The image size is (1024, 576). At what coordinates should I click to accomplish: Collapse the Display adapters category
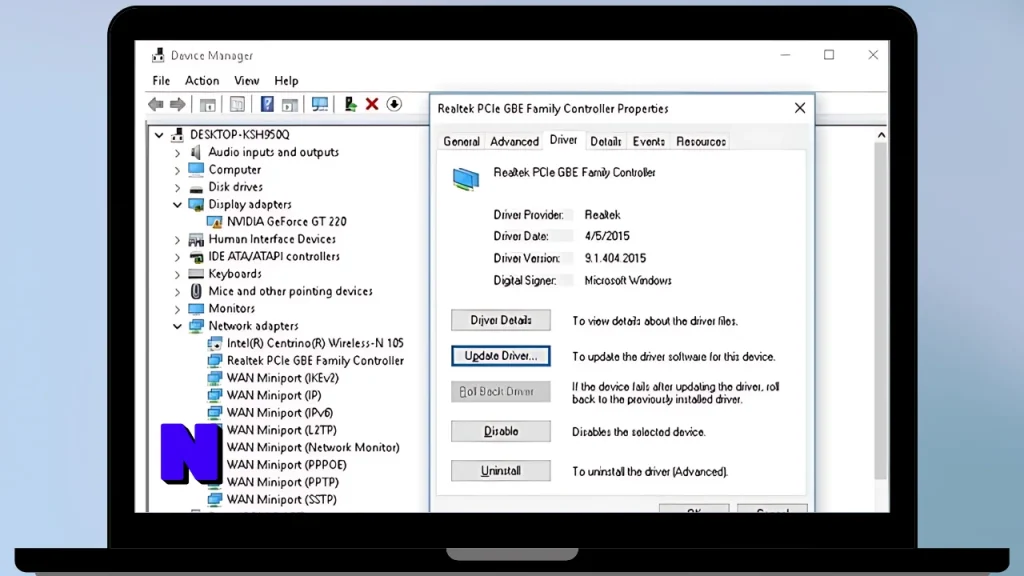[x=177, y=204]
